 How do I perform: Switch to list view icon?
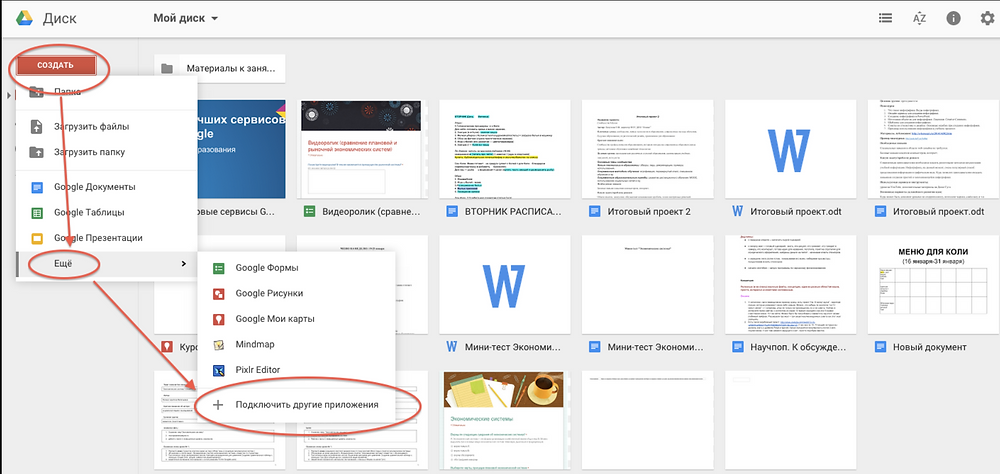(885, 18)
